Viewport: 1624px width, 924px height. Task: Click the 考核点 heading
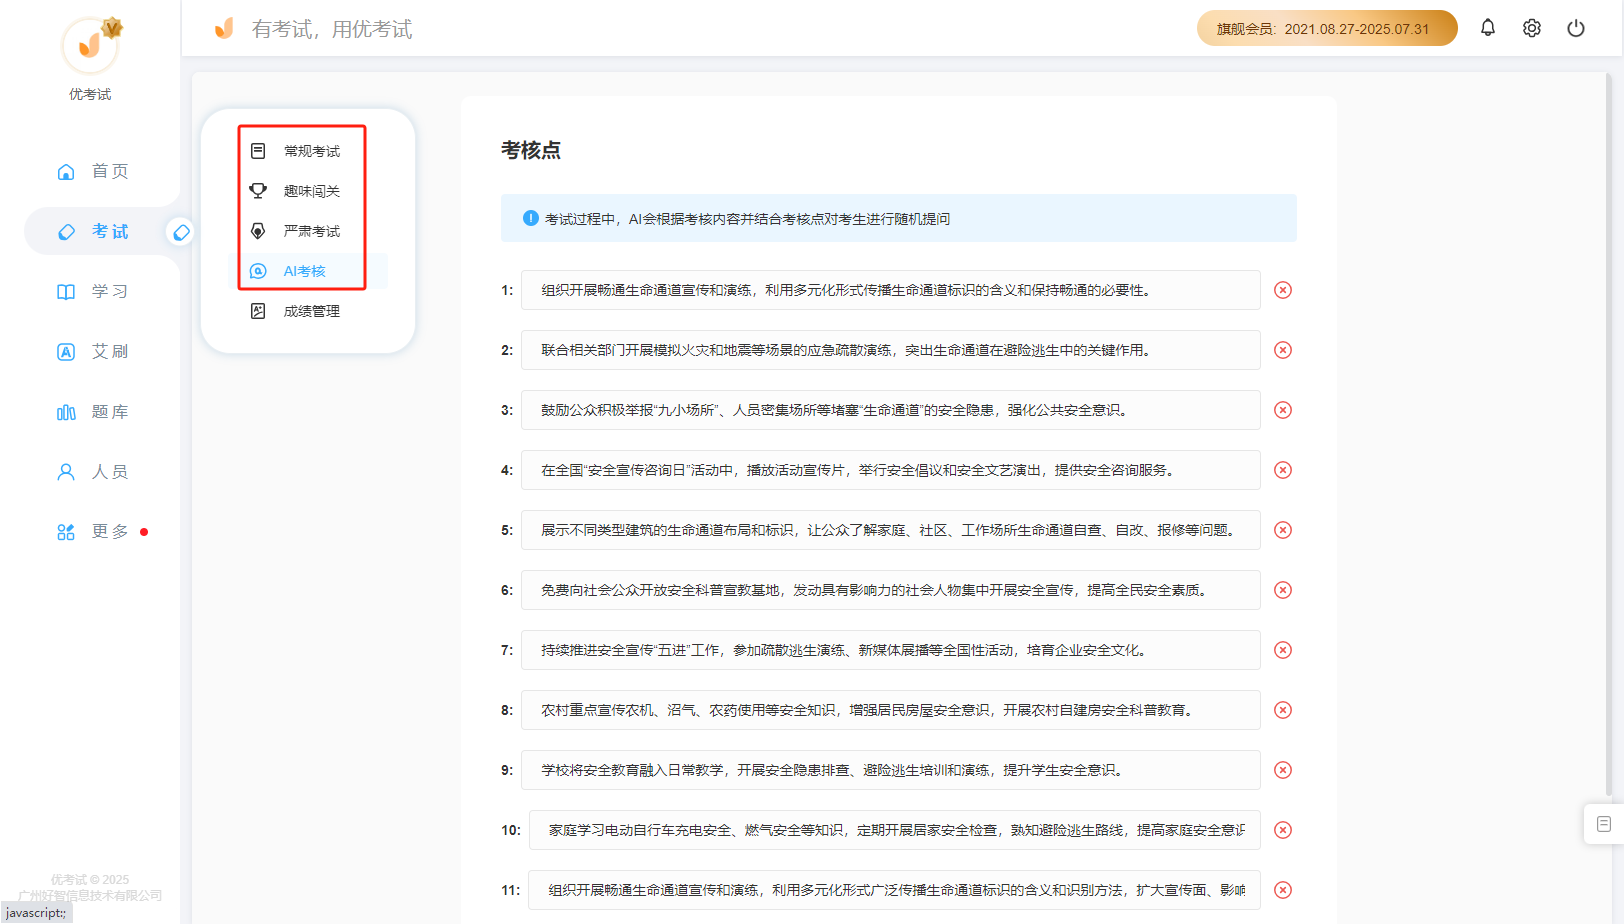point(531,150)
